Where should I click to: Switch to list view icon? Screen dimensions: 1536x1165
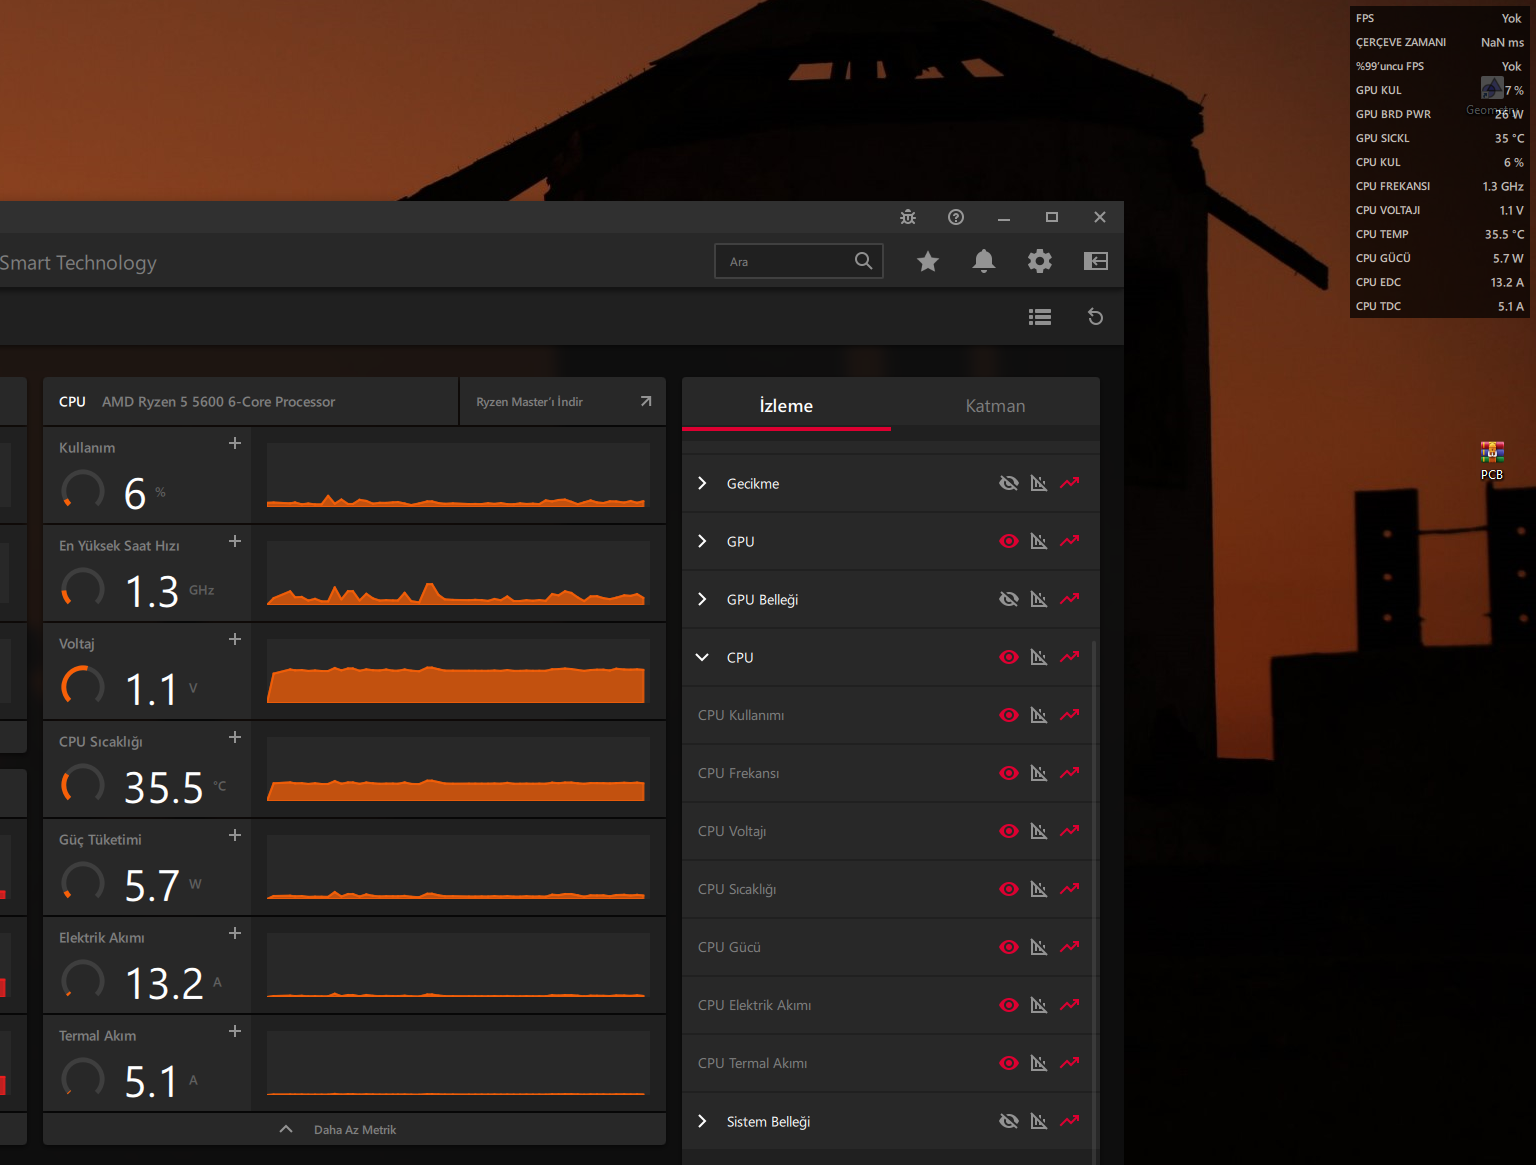coord(1040,317)
